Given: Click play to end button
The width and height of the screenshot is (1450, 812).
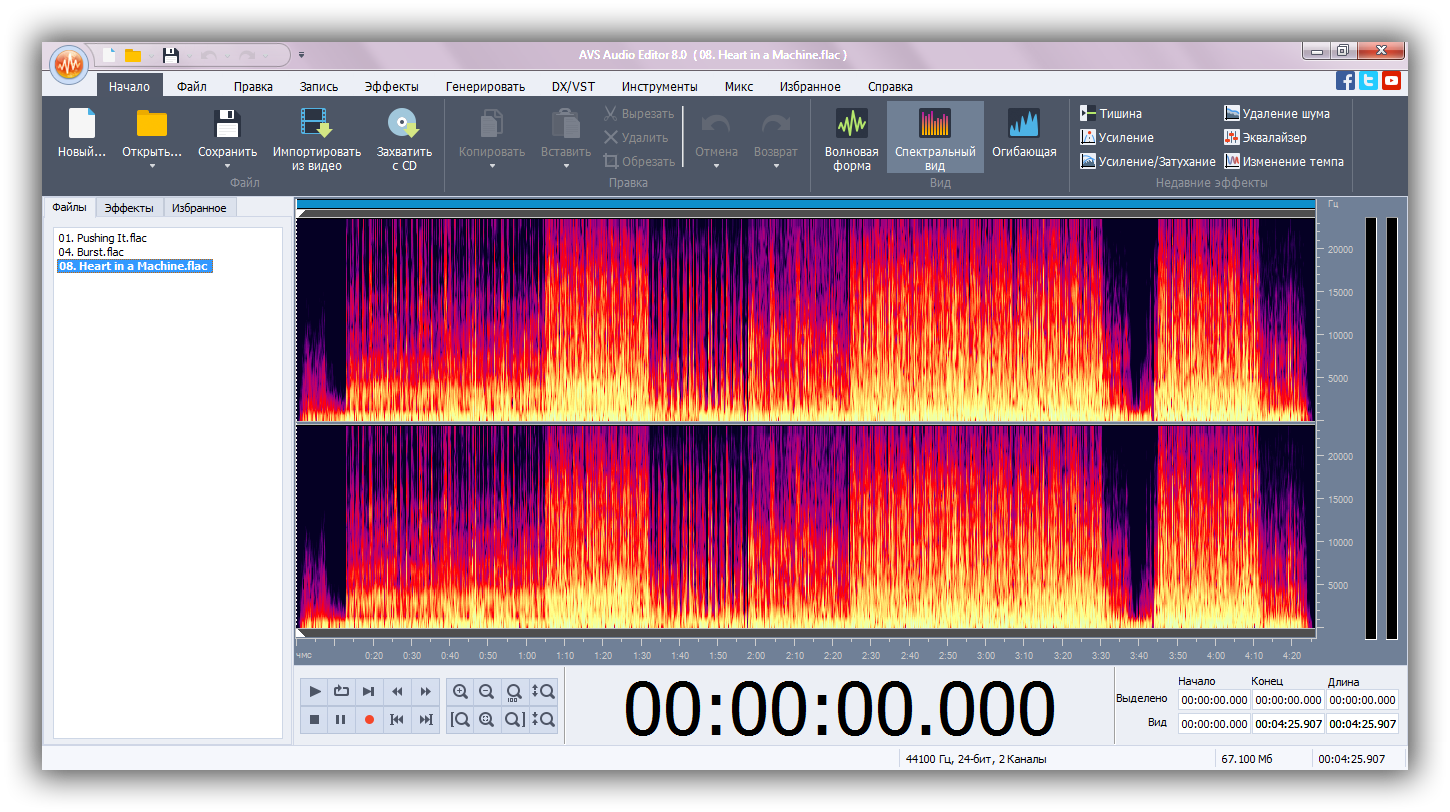Looking at the screenshot, I should [x=369, y=691].
